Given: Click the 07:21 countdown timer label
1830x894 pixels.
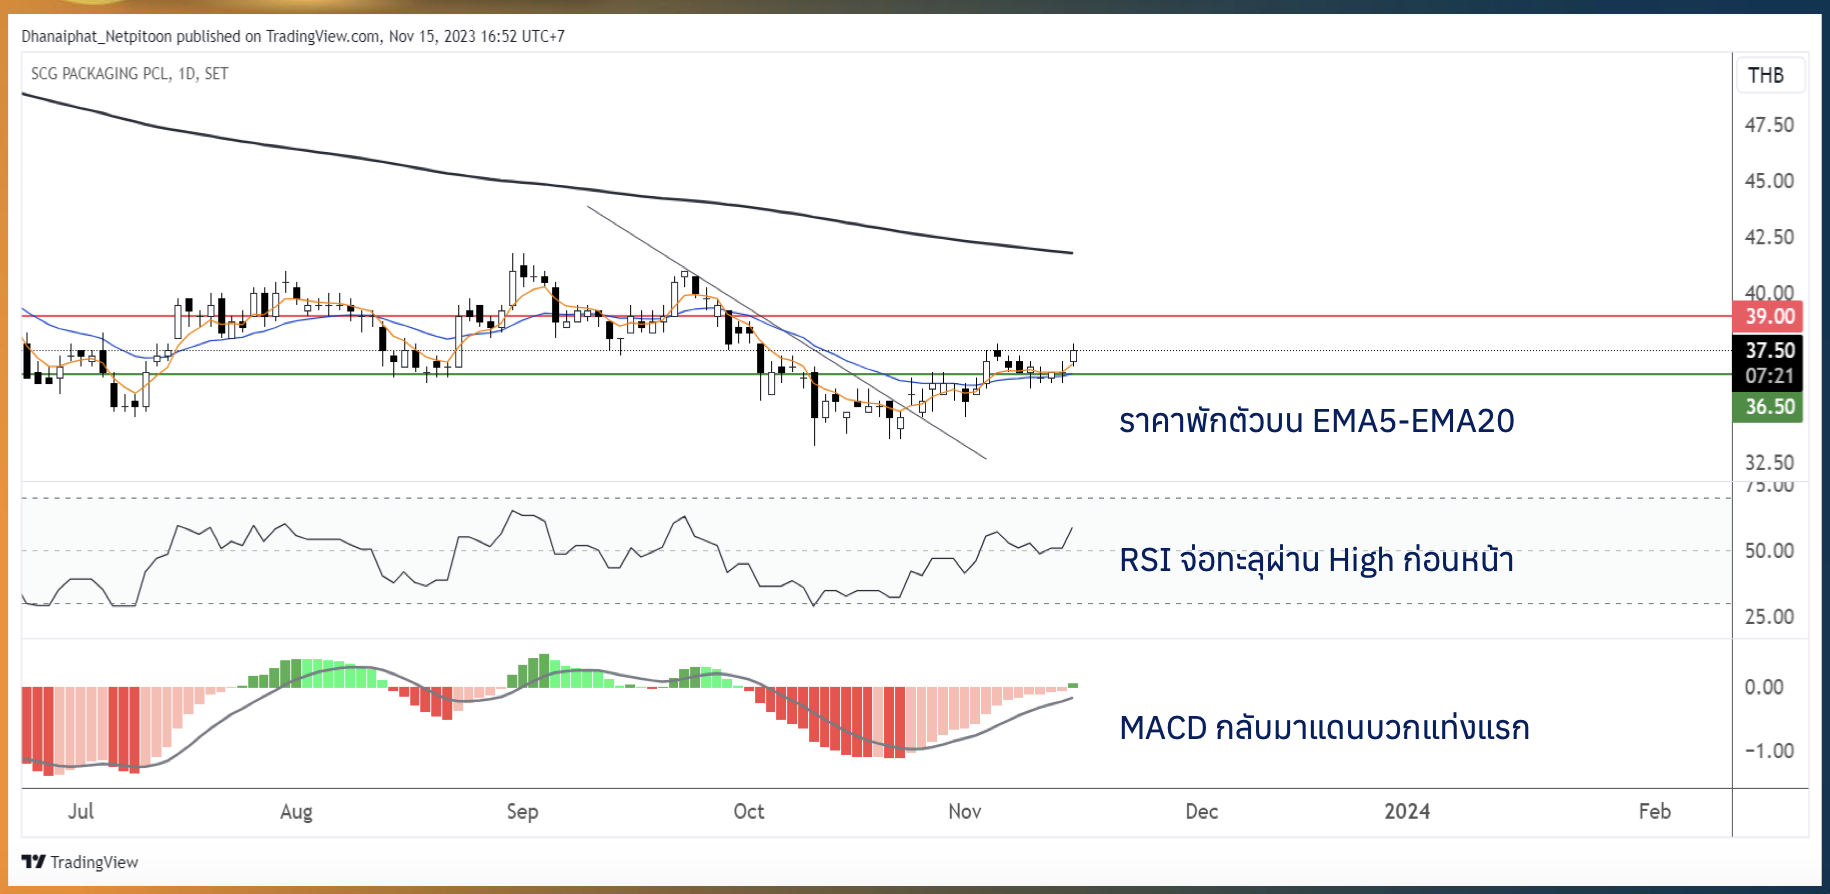Looking at the screenshot, I should 1768,376.
